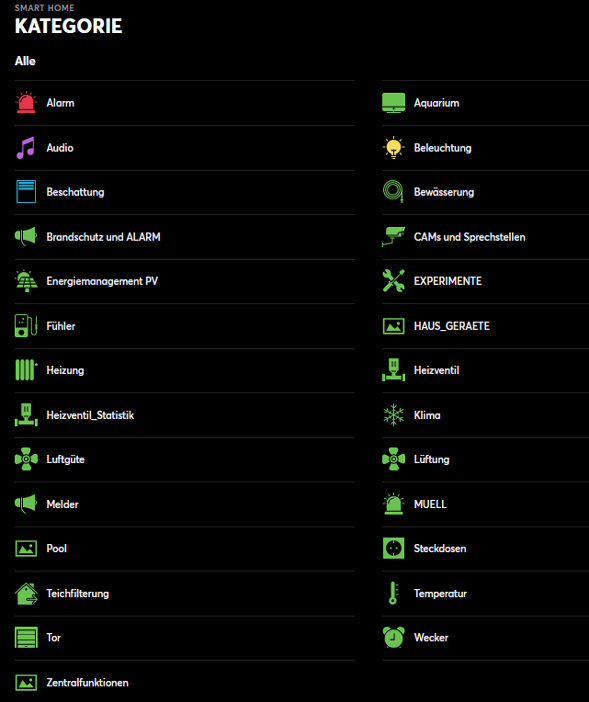Click the yellow Beleuchtung light bulb icon
Viewport: 589px width, 702px height.
click(x=393, y=148)
